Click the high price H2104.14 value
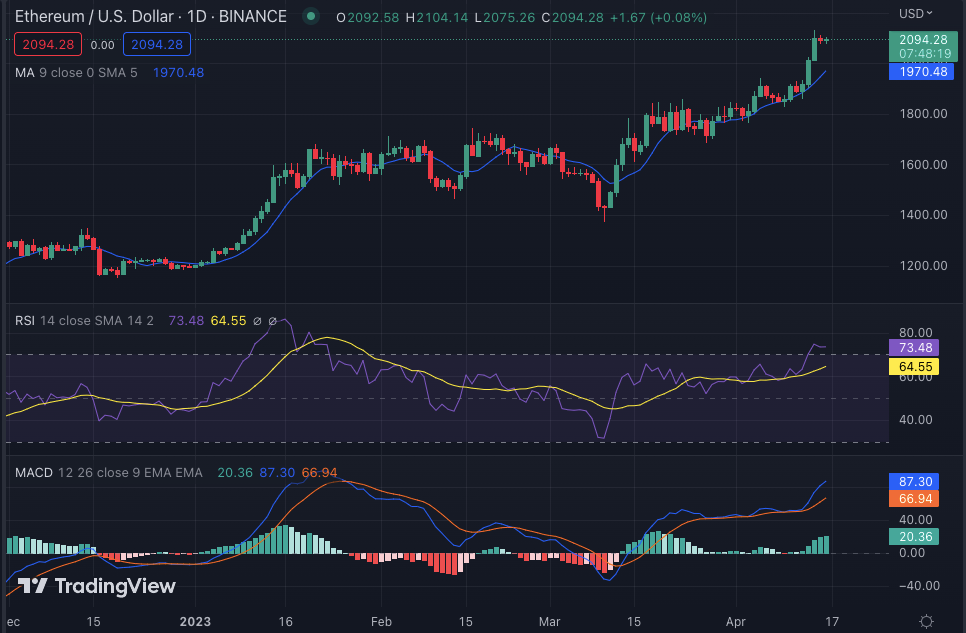This screenshot has width=966, height=633. pyautogui.click(x=437, y=17)
